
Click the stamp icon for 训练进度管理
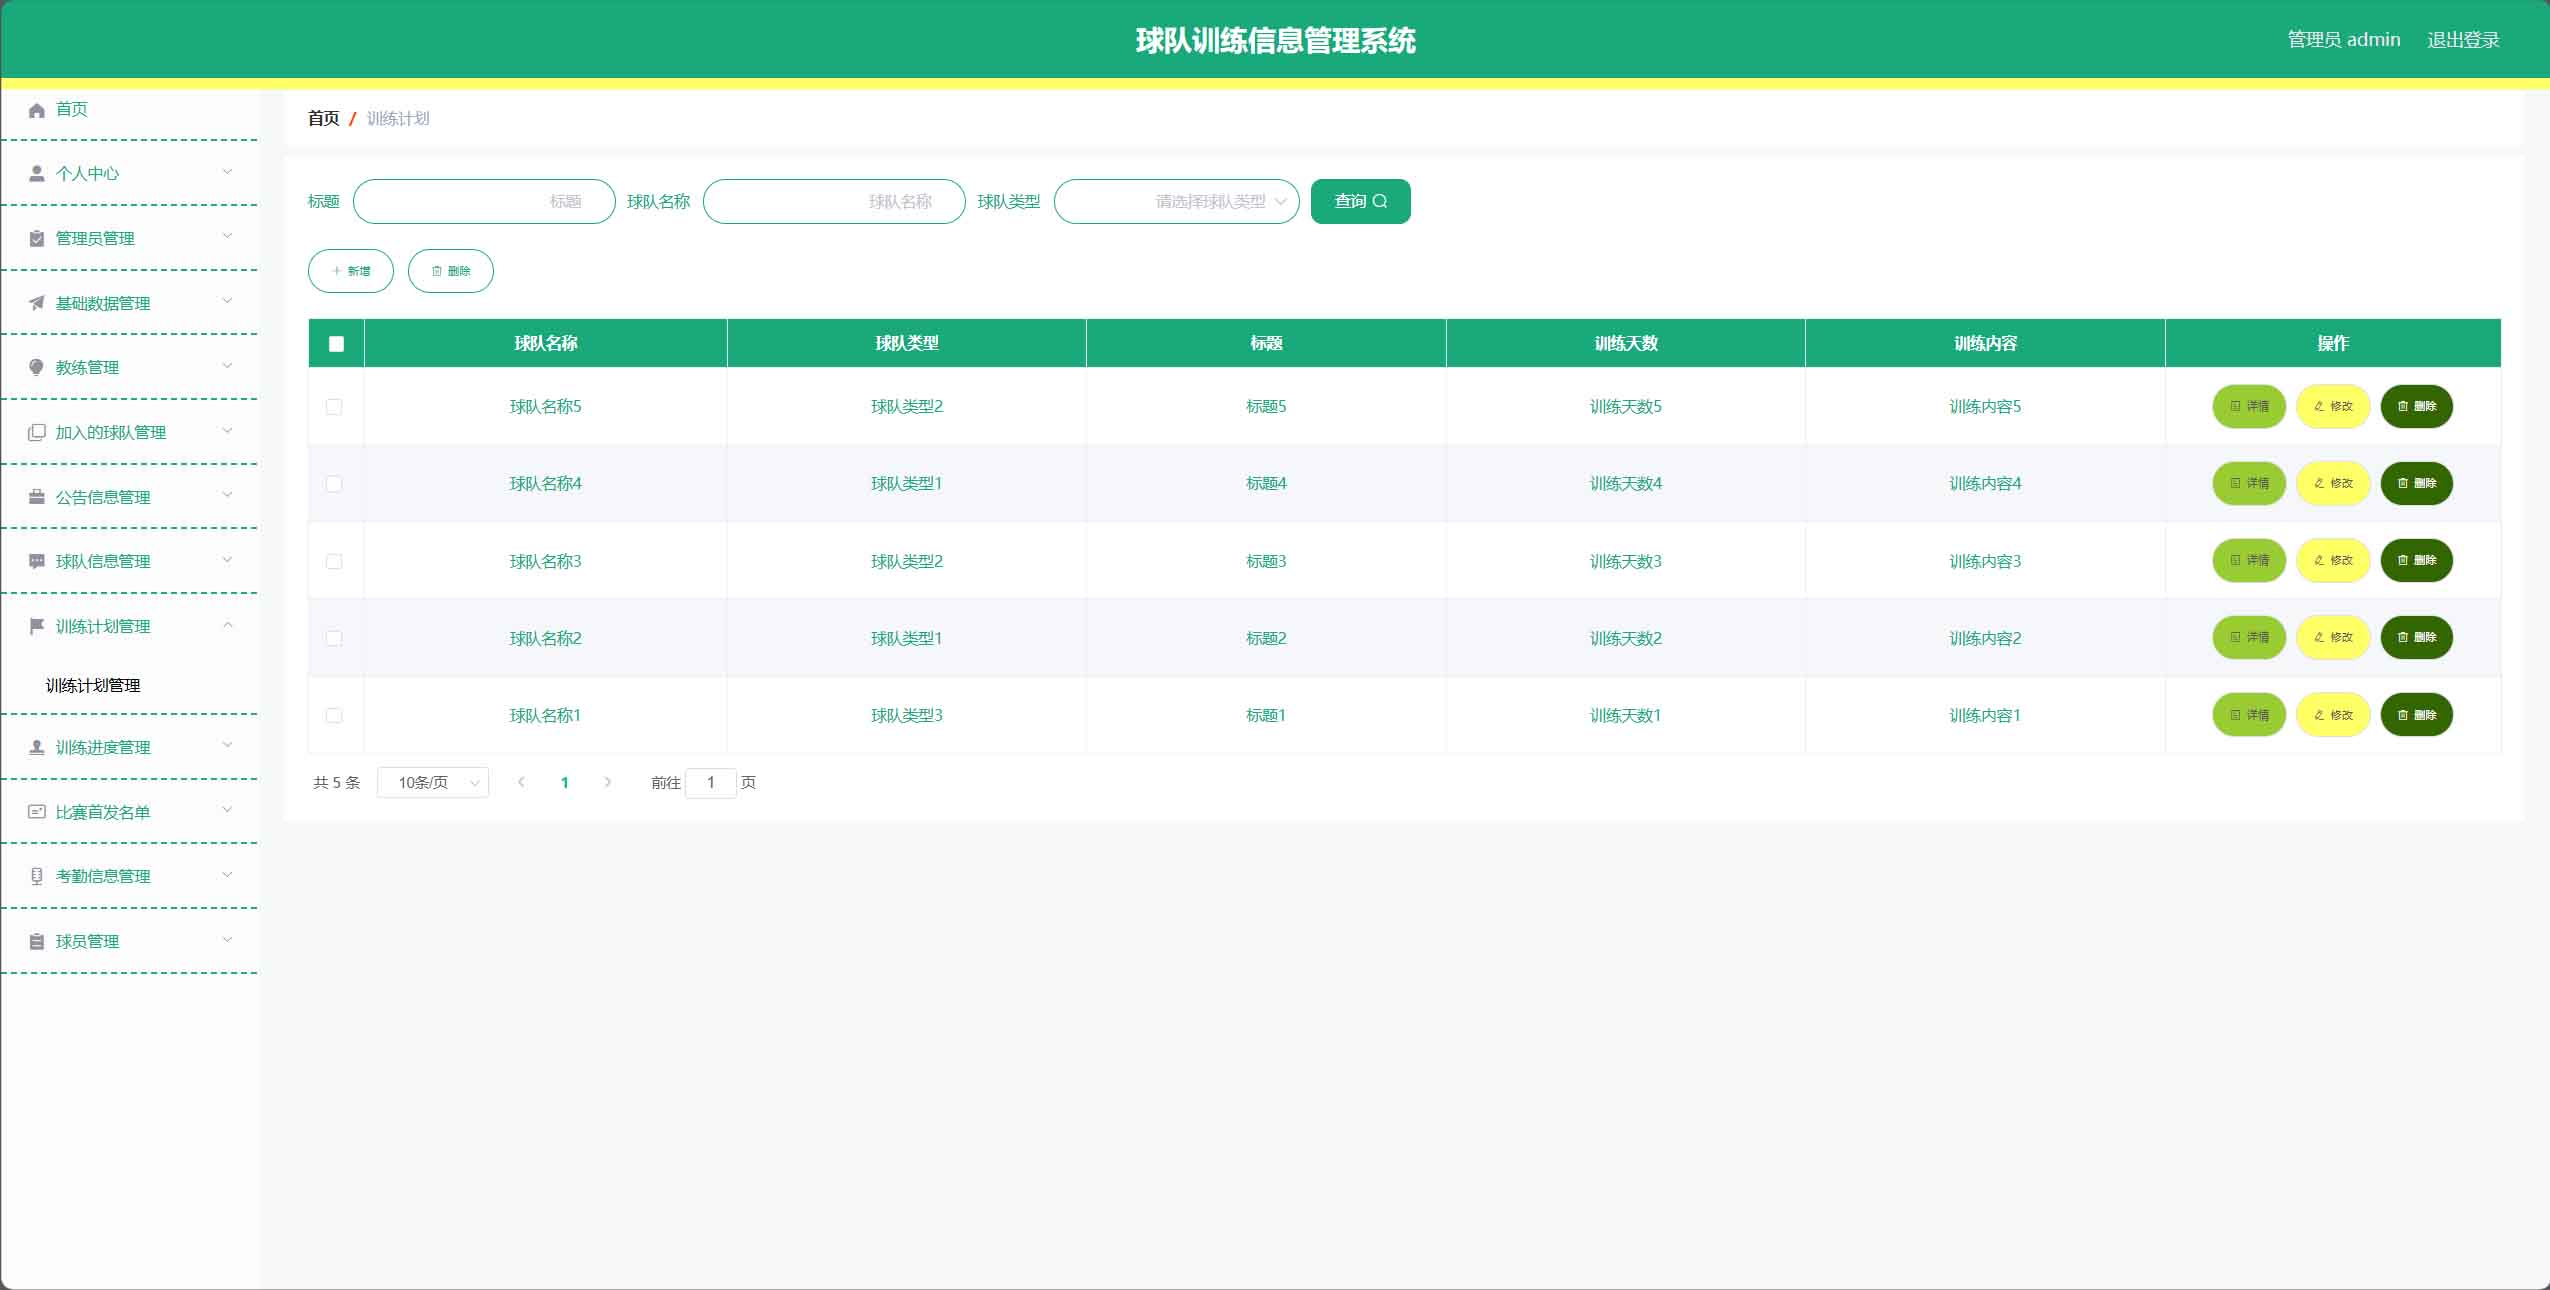pos(37,747)
